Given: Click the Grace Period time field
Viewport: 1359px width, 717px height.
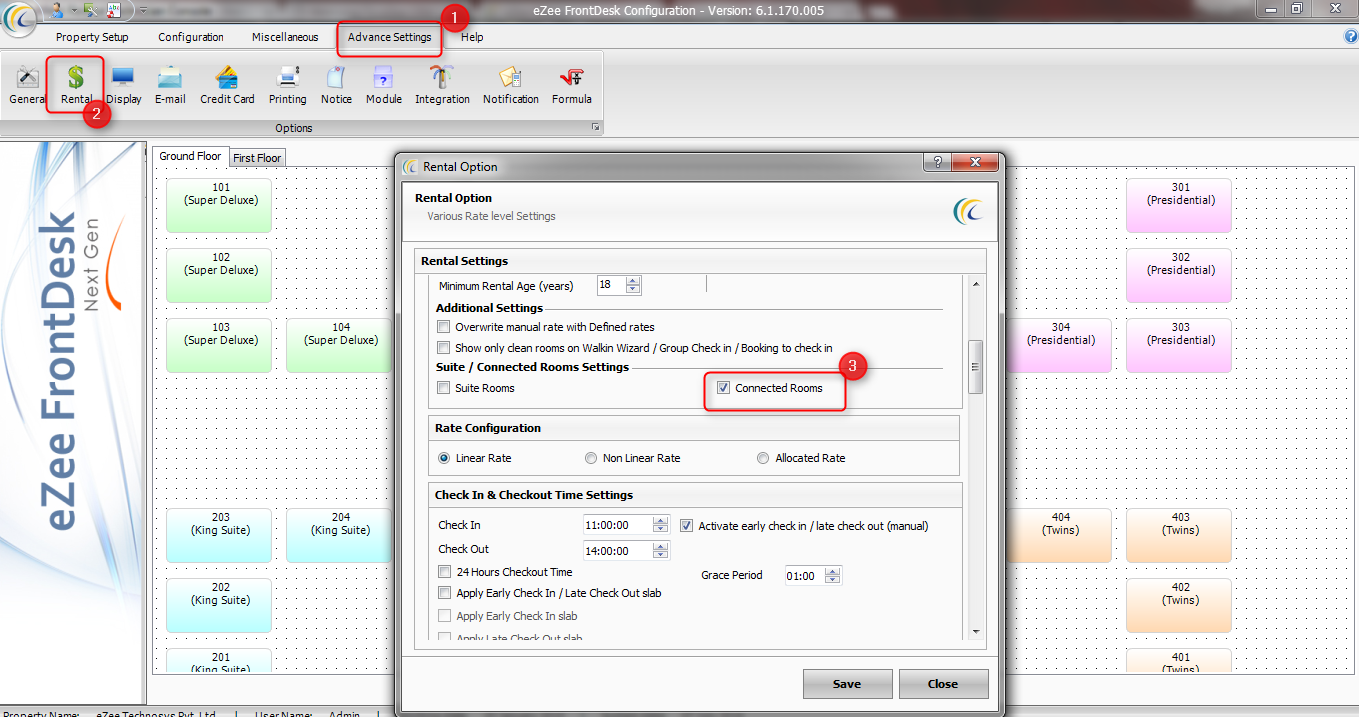Looking at the screenshot, I should point(805,575).
